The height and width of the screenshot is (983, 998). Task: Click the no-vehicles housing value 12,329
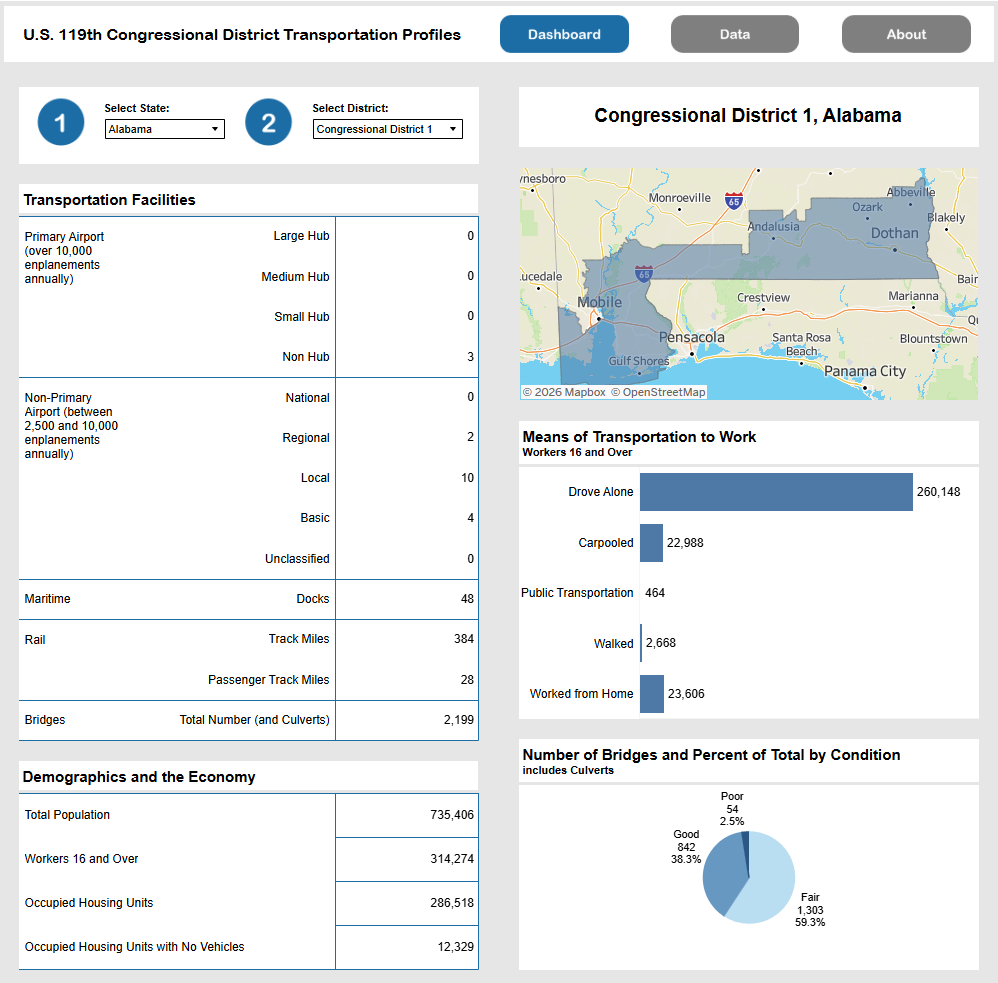456,947
